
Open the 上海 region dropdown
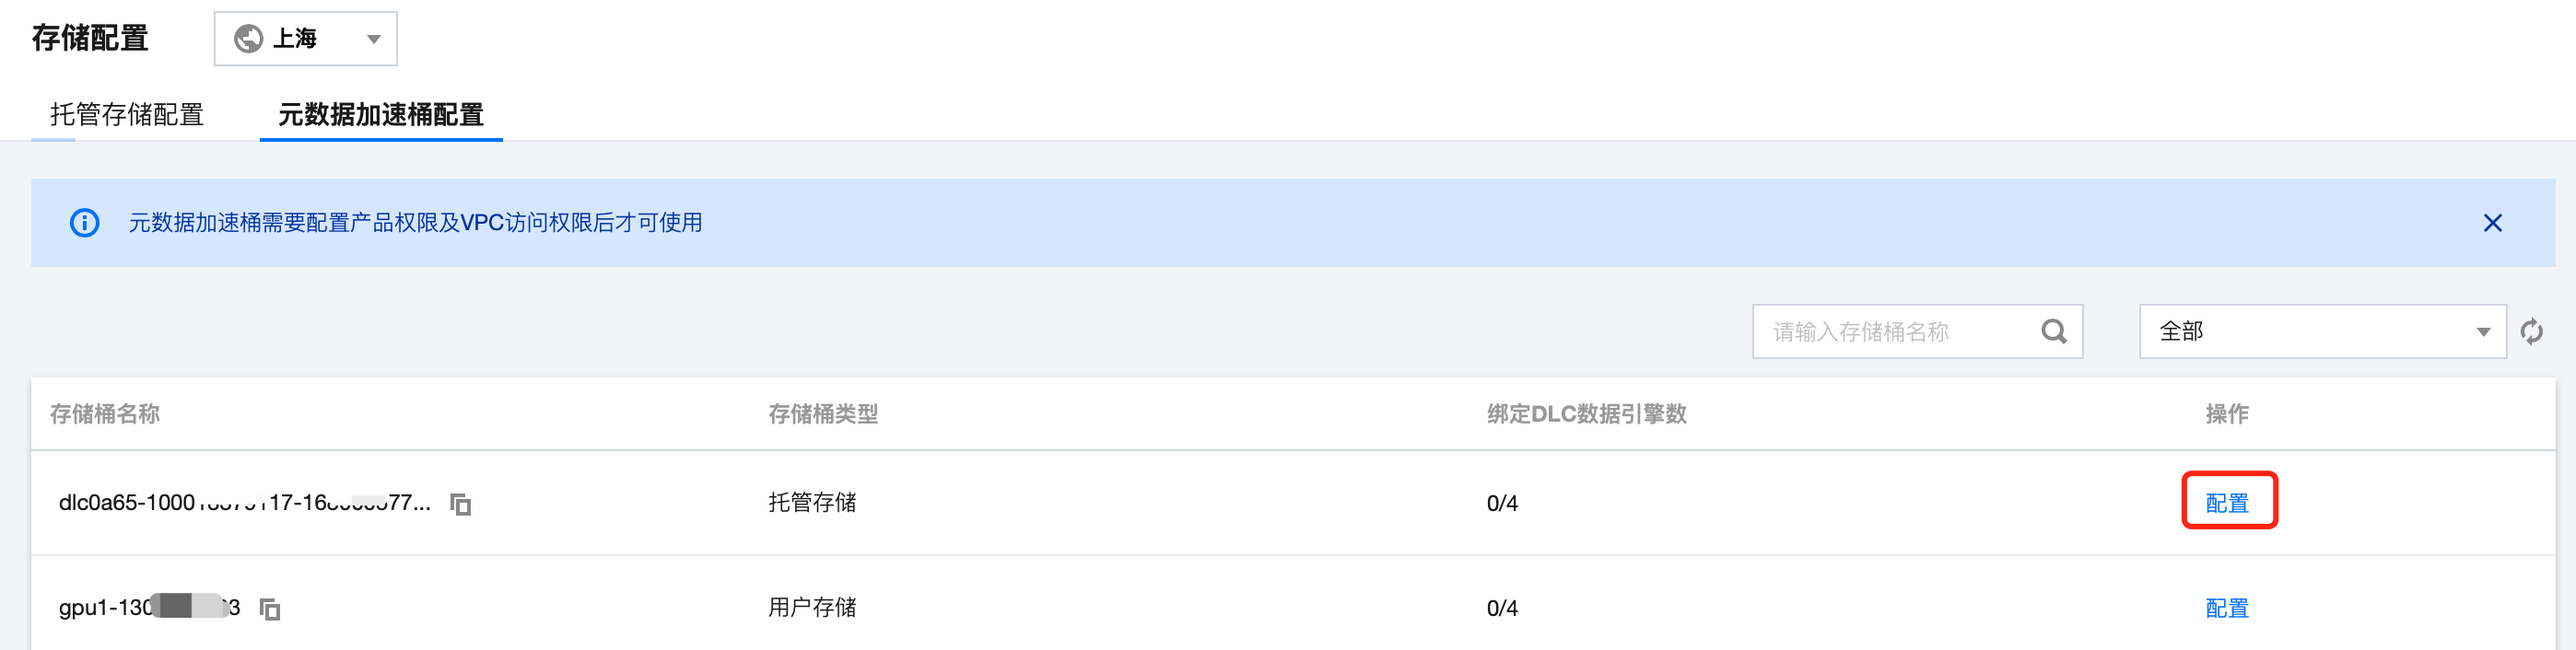(x=305, y=39)
